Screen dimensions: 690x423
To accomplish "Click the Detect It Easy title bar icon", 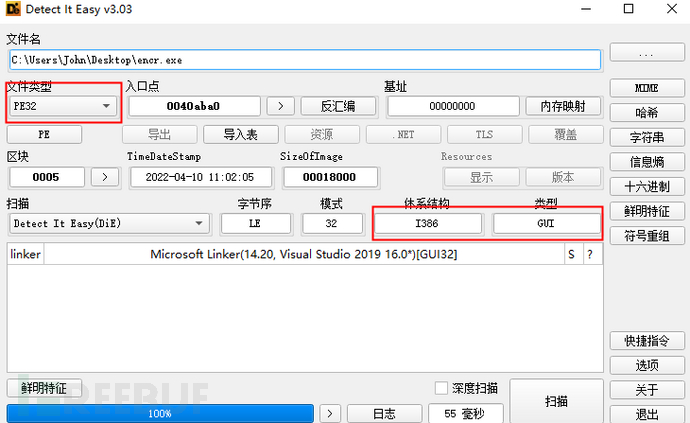I will point(14,10).
